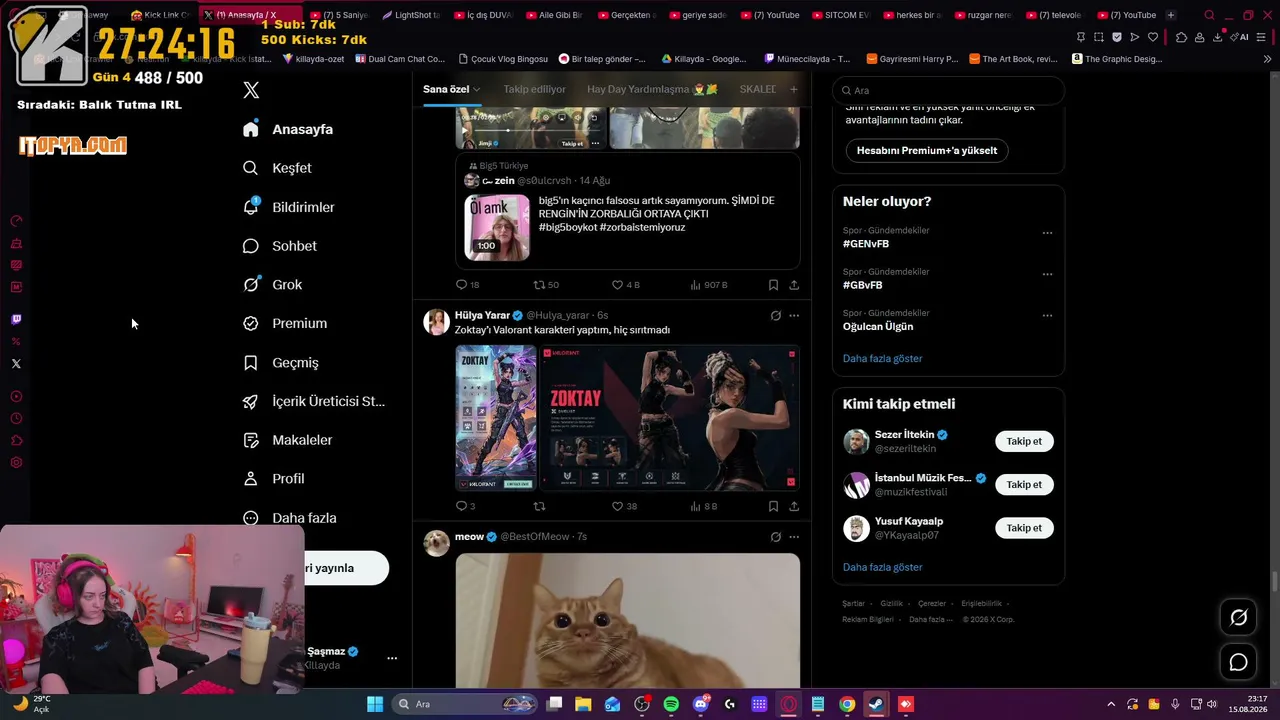This screenshot has height=720, width=1280.
Task: Open killayda-ozet bookmark
Action: click(x=313, y=59)
